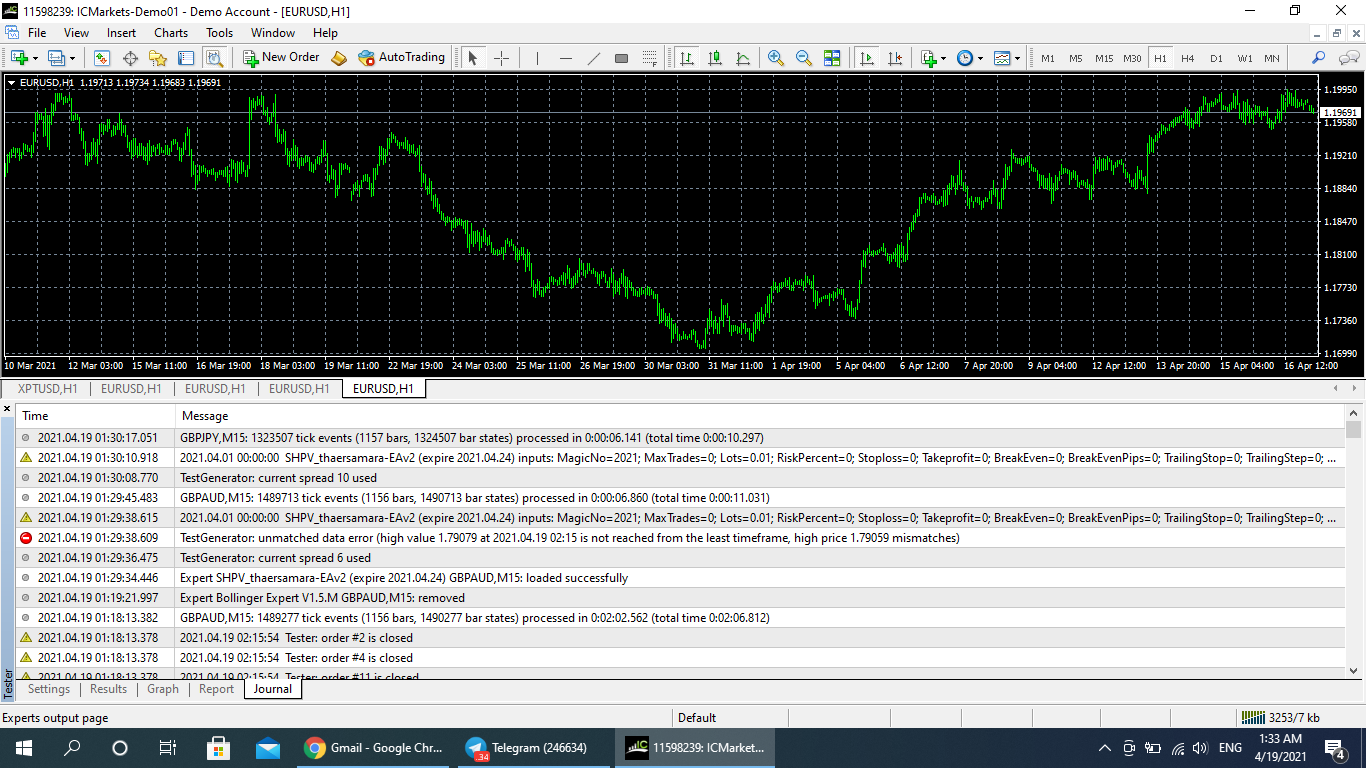This screenshot has width=1366, height=768.
Task: Expand the new chart dropdown arrow
Action: 37,59
